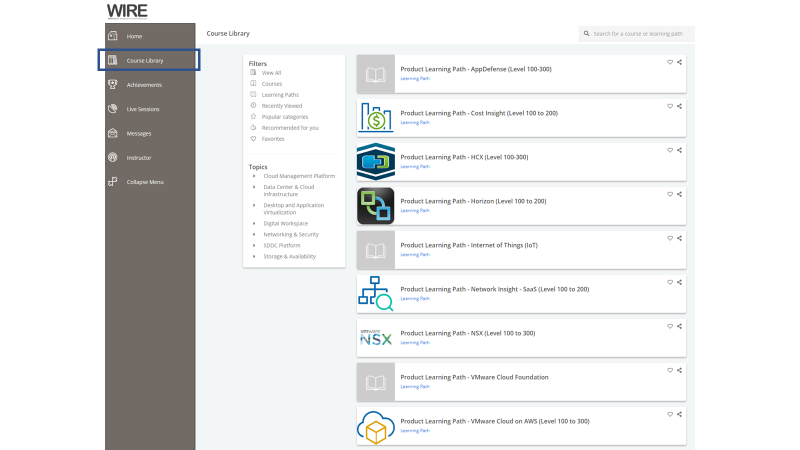Click Collapse Menu in the sidebar
The image size is (800, 450).
(x=145, y=182)
